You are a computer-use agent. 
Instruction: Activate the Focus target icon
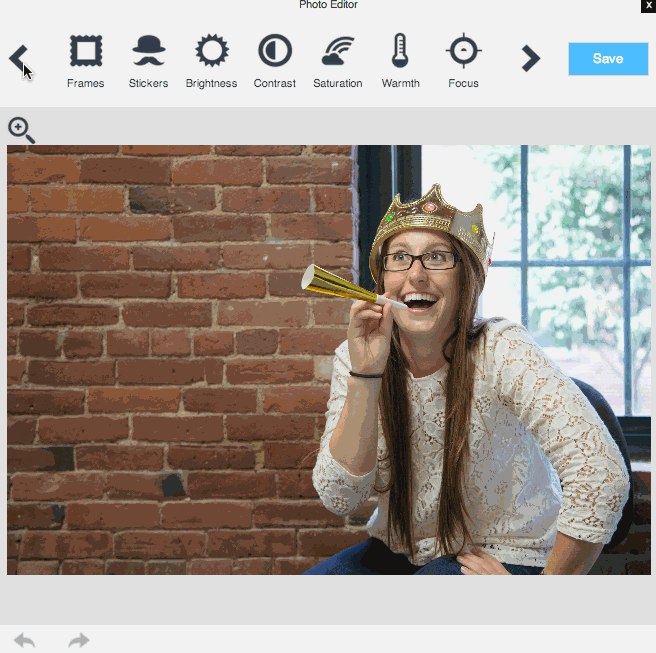coord(463,50)
